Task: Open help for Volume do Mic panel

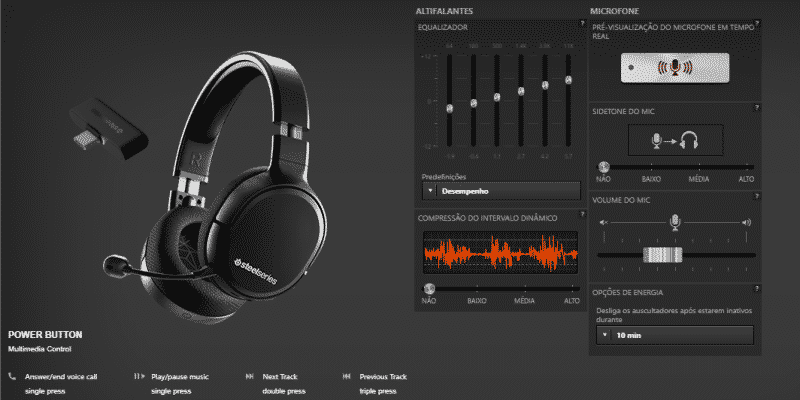Action: [x=757, y=196]
